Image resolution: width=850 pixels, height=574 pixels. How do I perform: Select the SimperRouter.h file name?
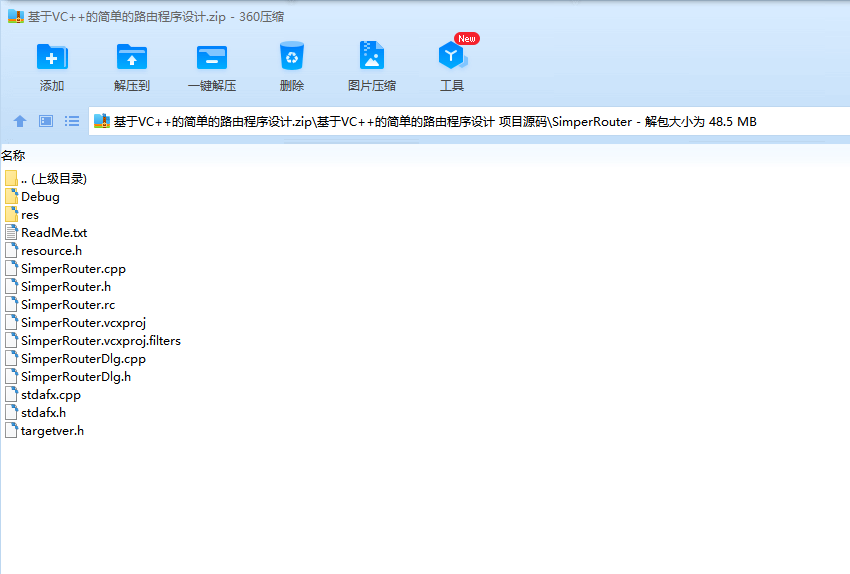pos(66,287)
